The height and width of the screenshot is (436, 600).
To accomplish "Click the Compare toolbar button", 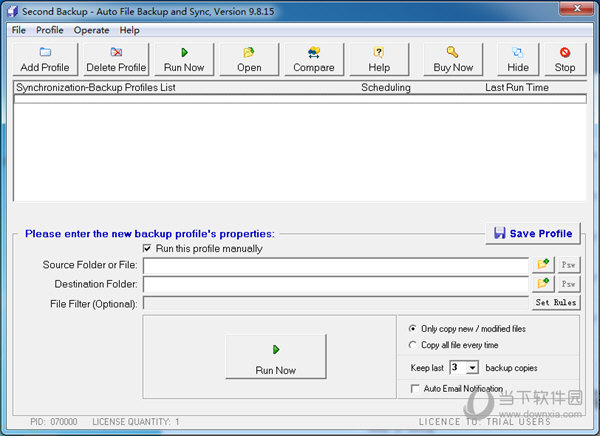I will point(314,59).
